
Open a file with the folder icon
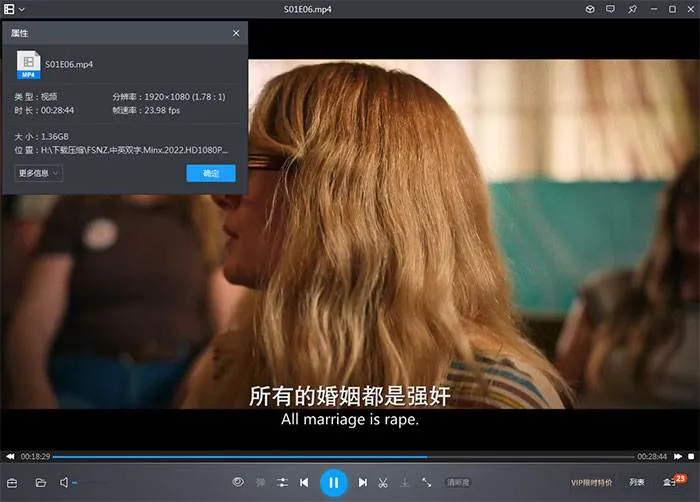pyautogui.click(x=41, y=482)
